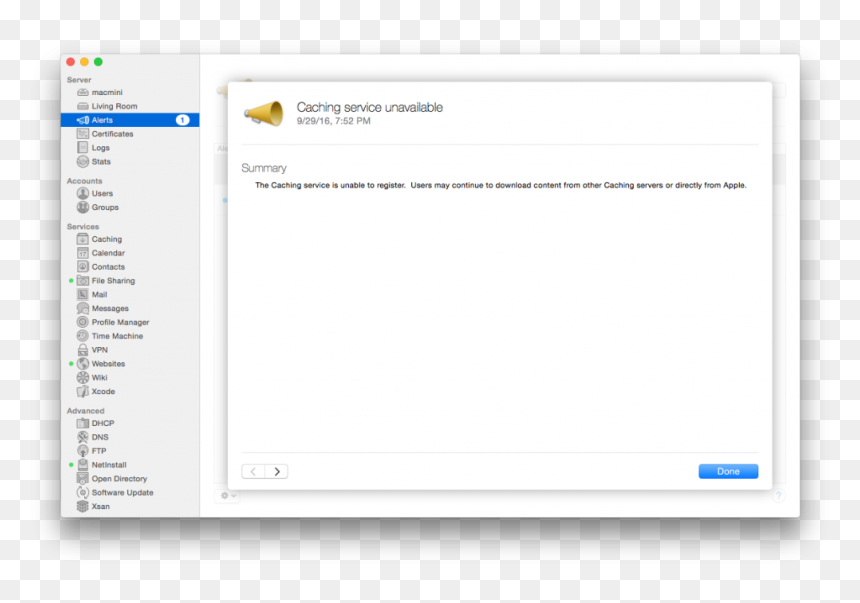Click the alert title 'Caching service unavailable'
This screenshot has height=603, width=860.
point(370,107)
